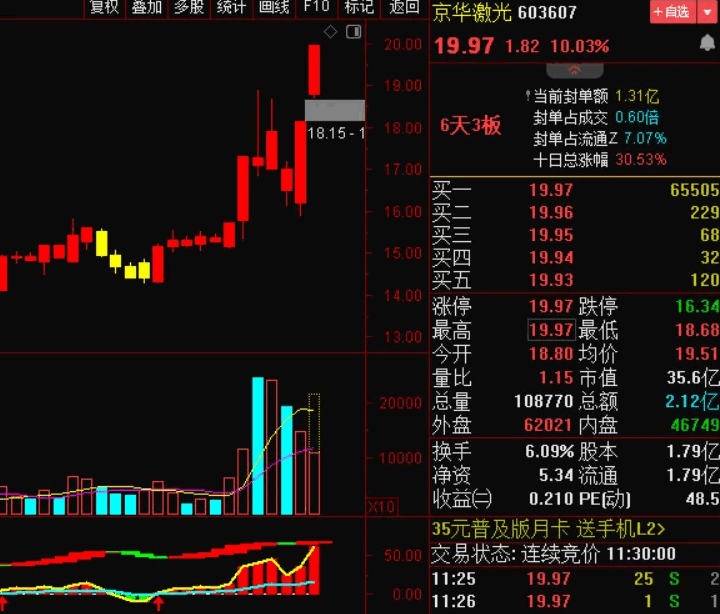Select the 换手 value 6.09%
Screen dimensions: 720x614
point(550,451)
